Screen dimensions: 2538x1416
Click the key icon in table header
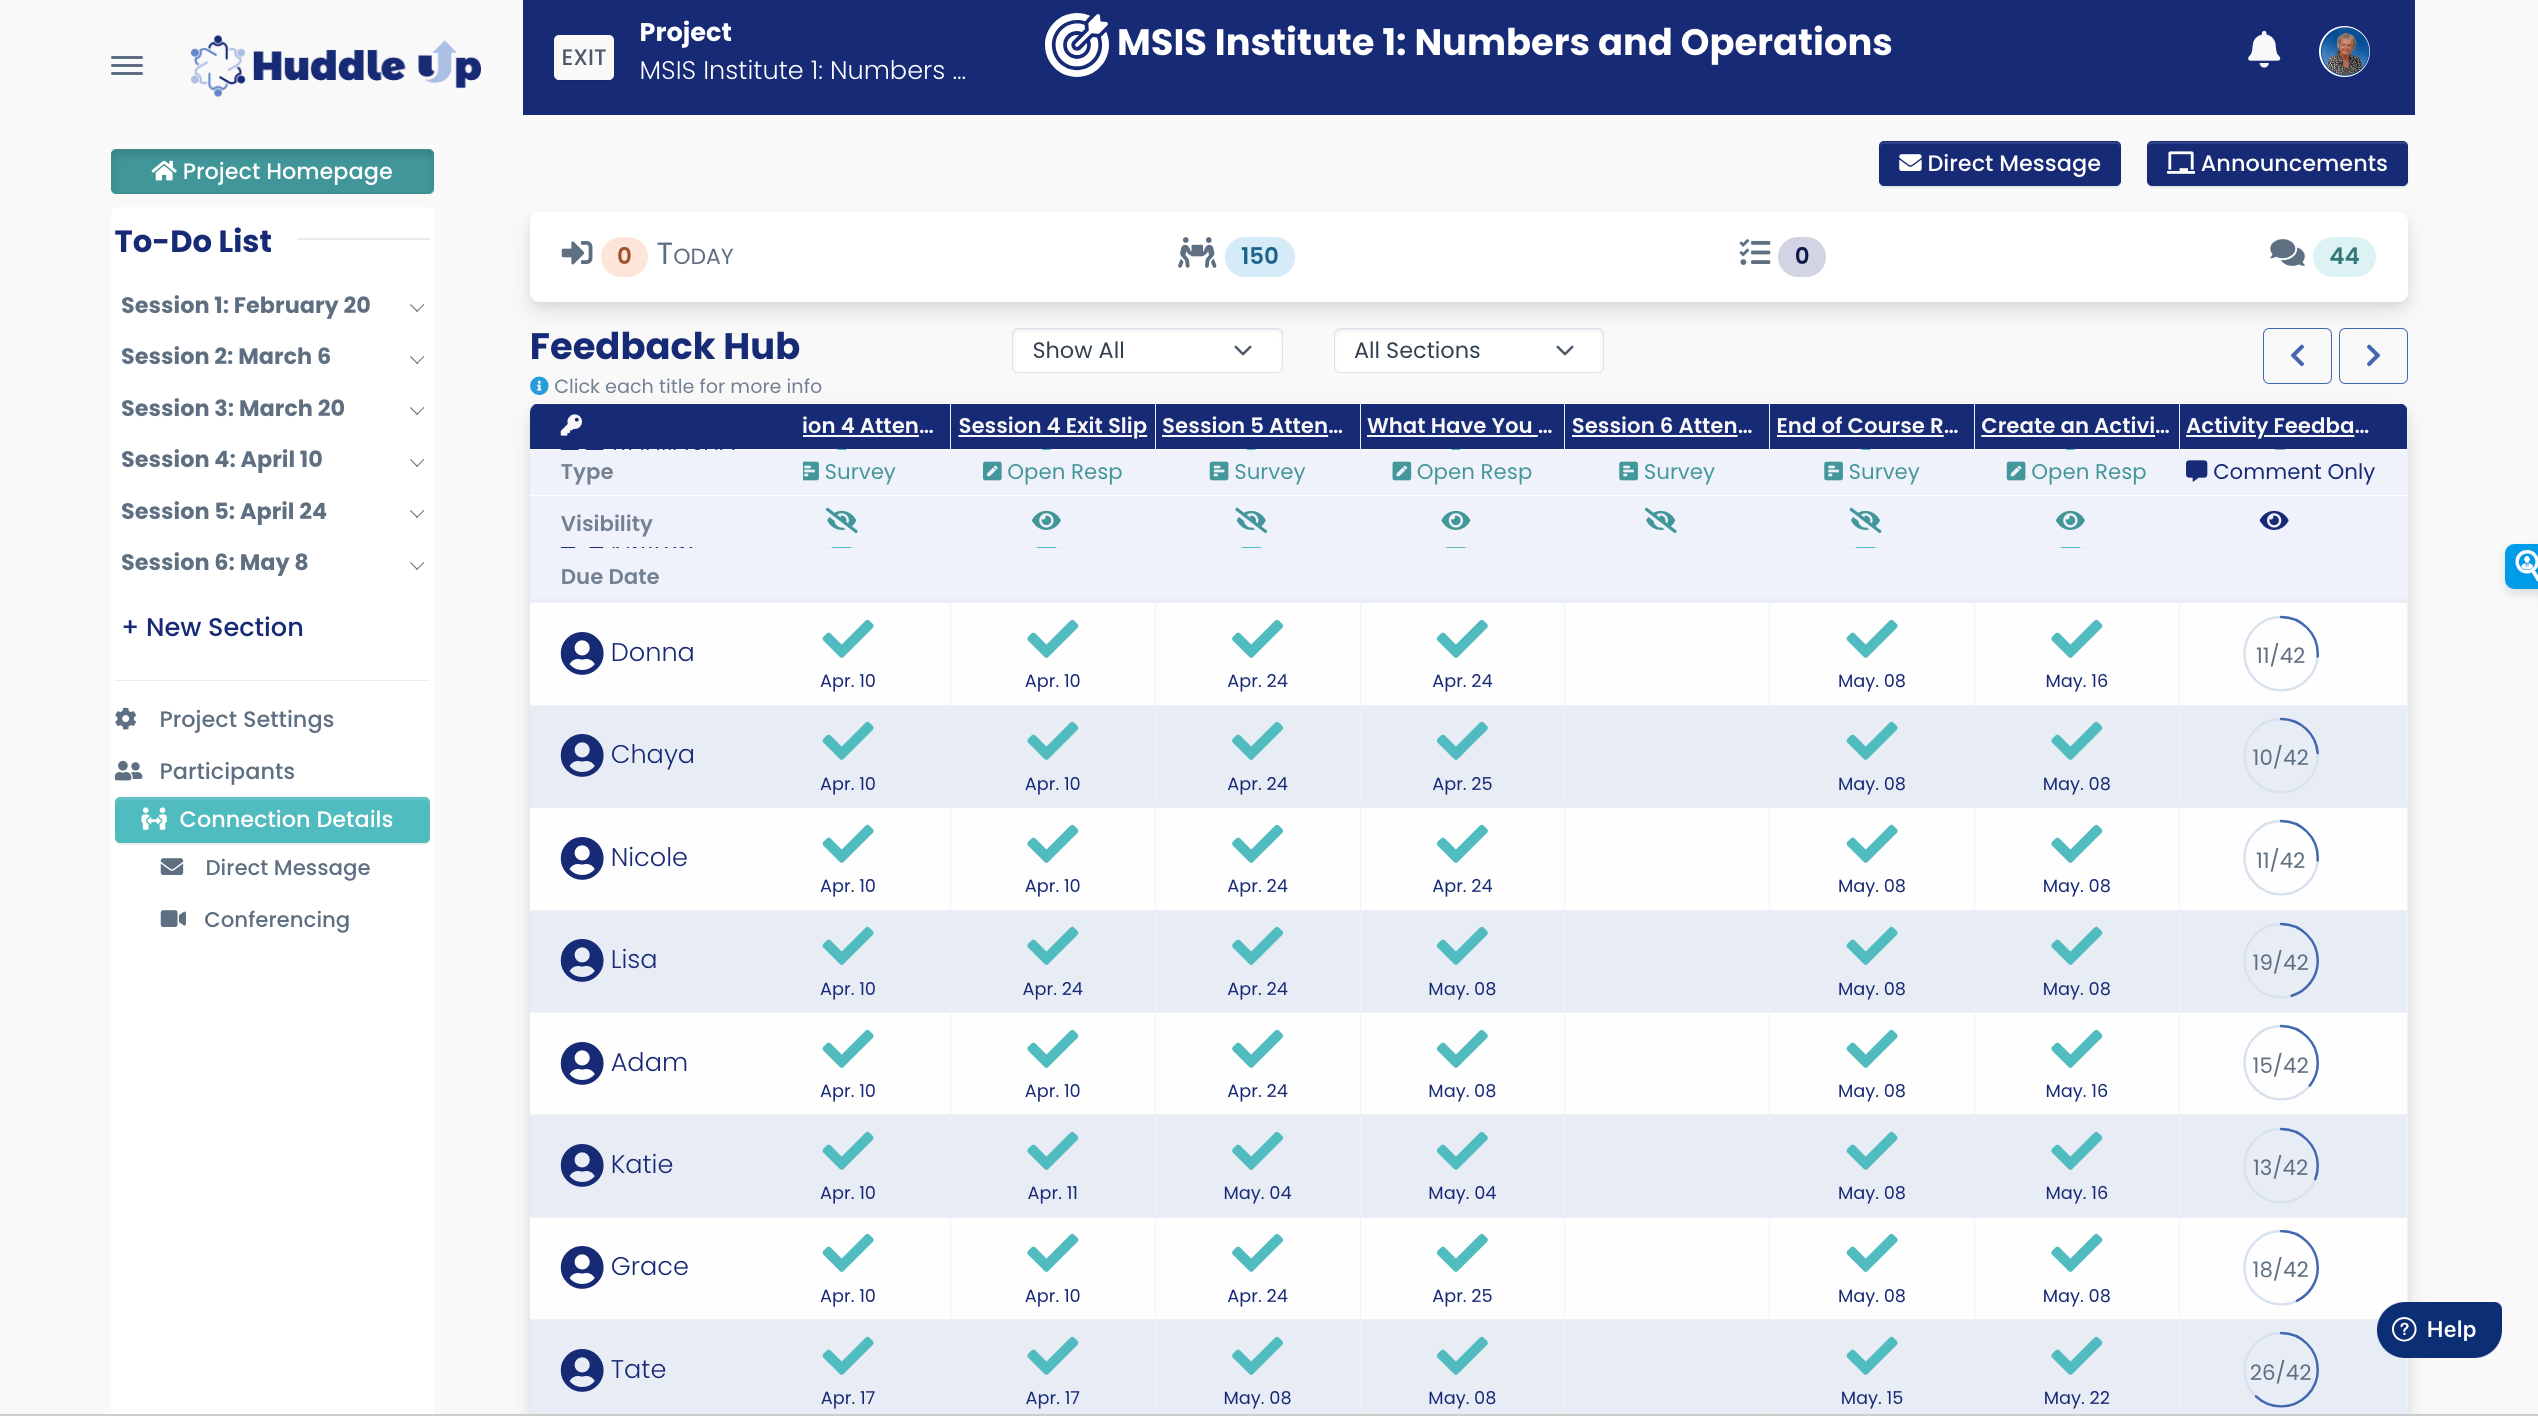coord(572,425)
